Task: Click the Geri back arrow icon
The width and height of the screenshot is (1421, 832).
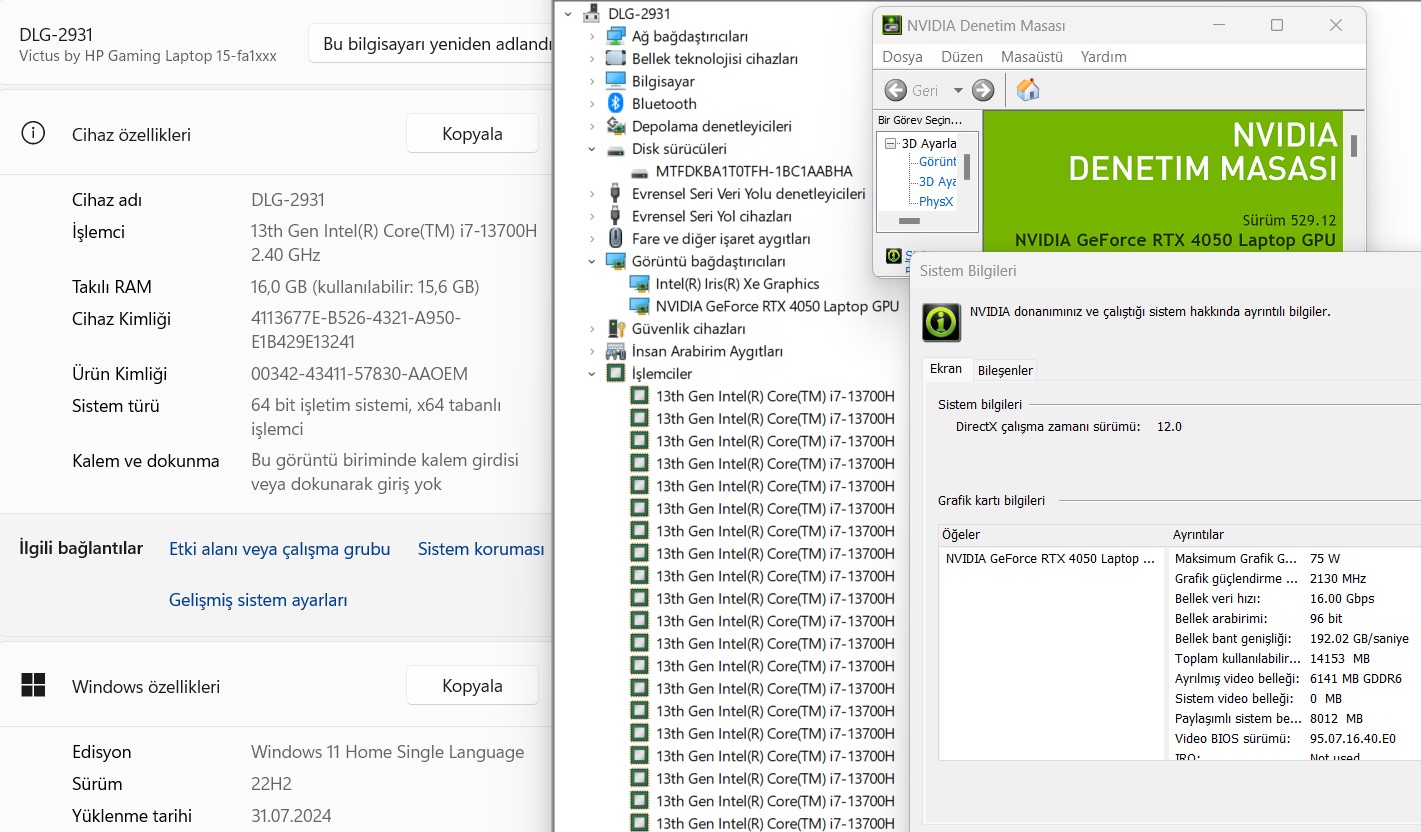Action: (x=896, y=90)
